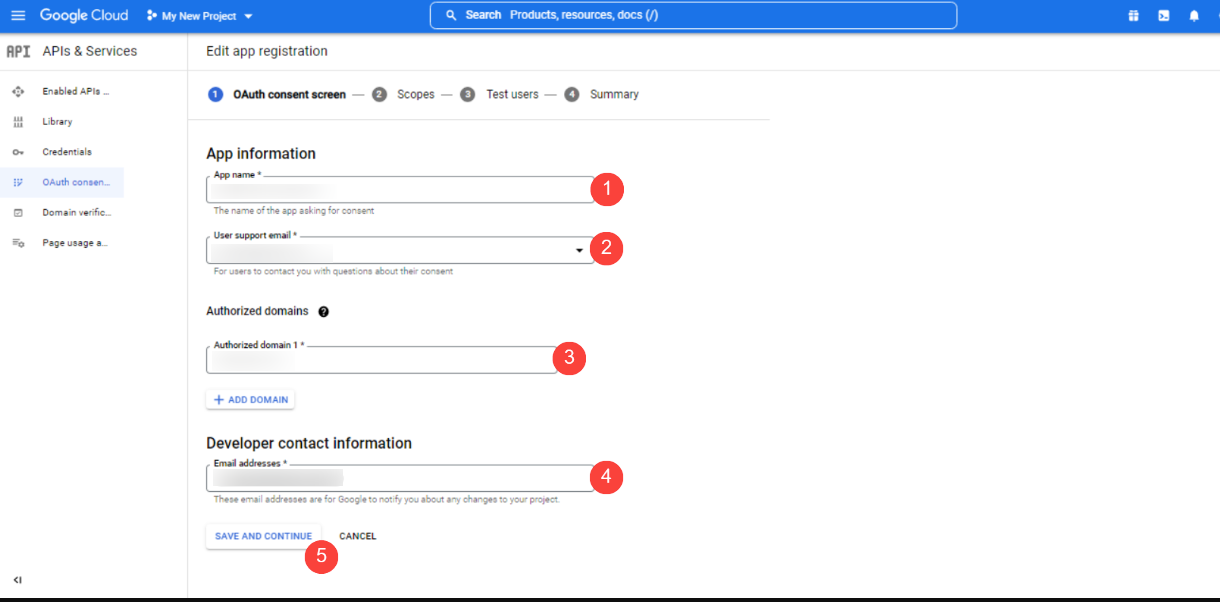The height and width of the screenshot is (602, 1220).
Task: Click the gift icon in top bar
Action: [1133, 15]
